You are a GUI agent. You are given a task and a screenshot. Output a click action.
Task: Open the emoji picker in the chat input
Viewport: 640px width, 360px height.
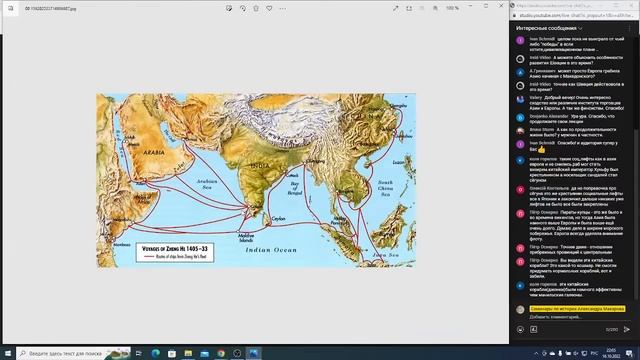520,329
